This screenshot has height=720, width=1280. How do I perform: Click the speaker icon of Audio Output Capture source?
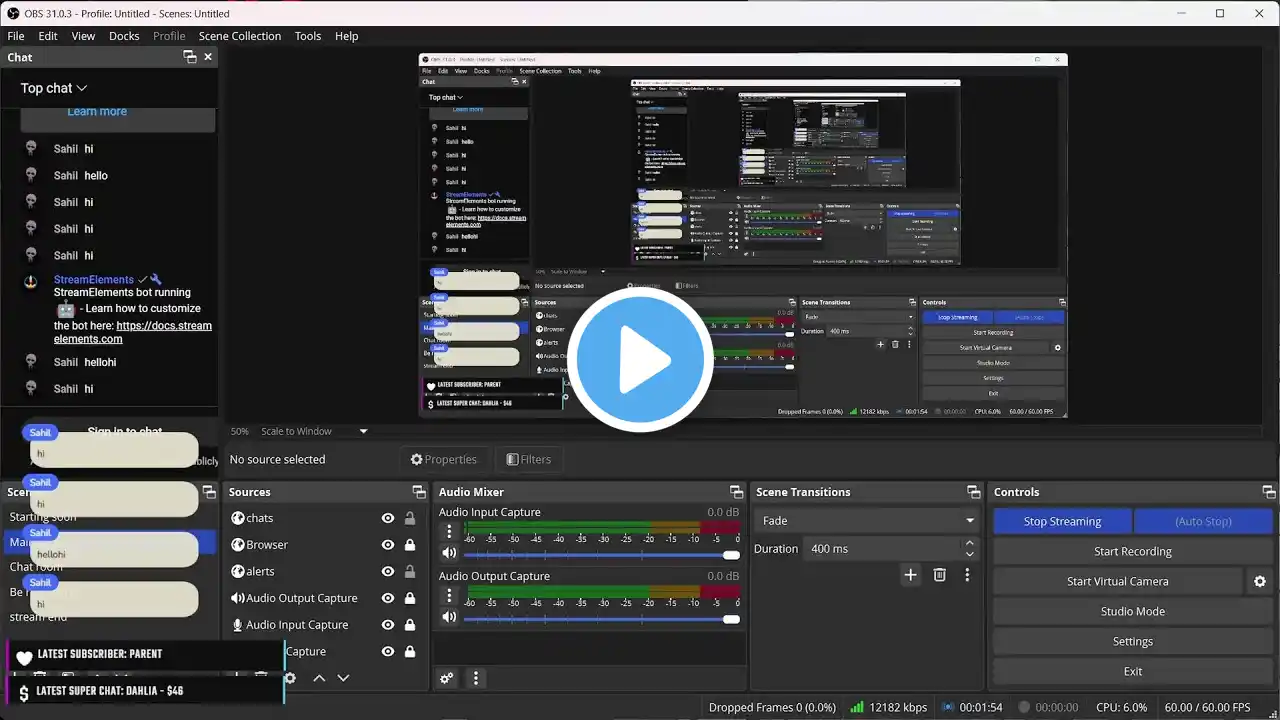238,598
